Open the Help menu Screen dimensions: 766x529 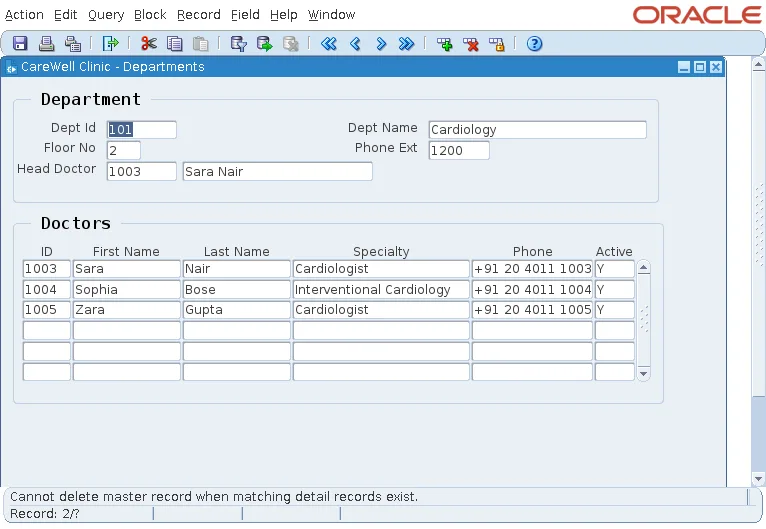point(283,15)
